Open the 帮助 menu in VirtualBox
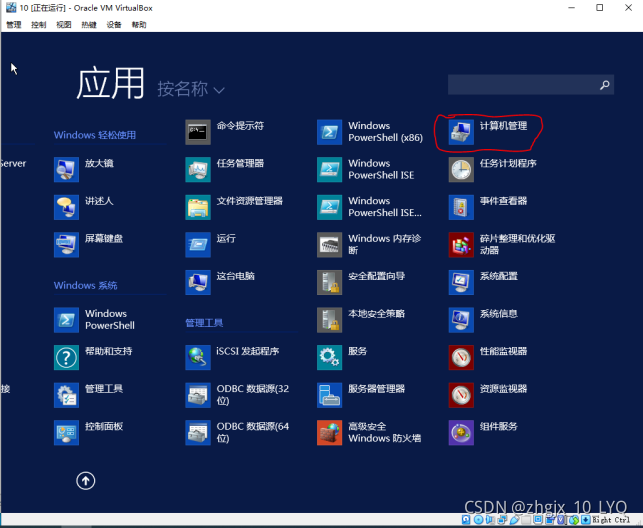643x528 pixels. (139, 25)
